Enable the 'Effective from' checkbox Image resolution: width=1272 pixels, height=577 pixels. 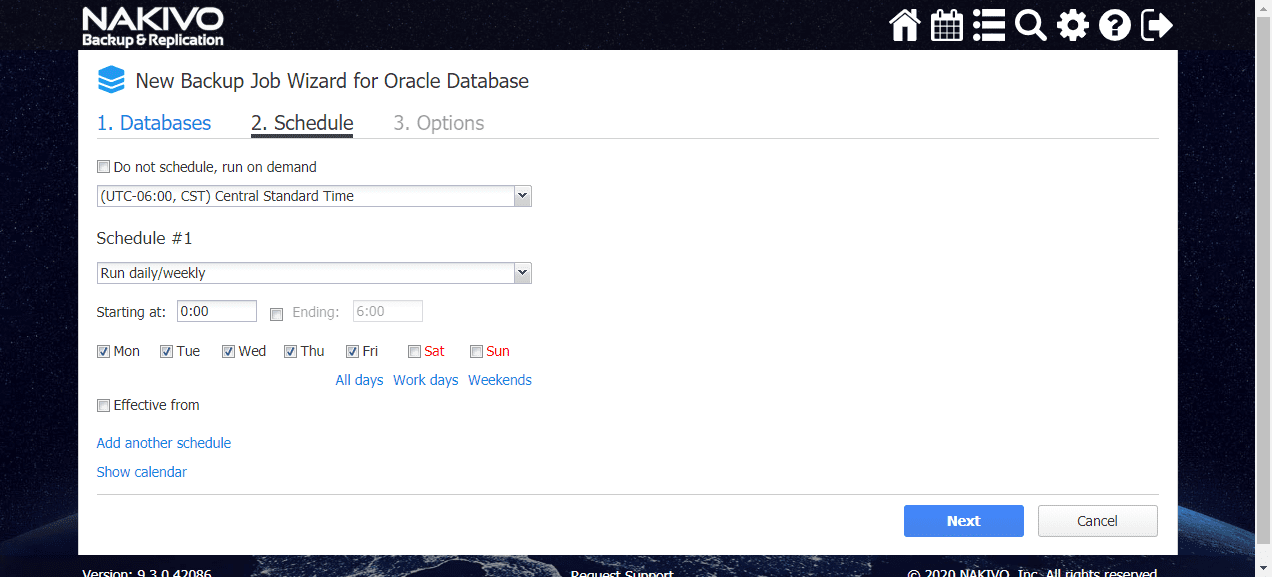[x=103, y=405]
